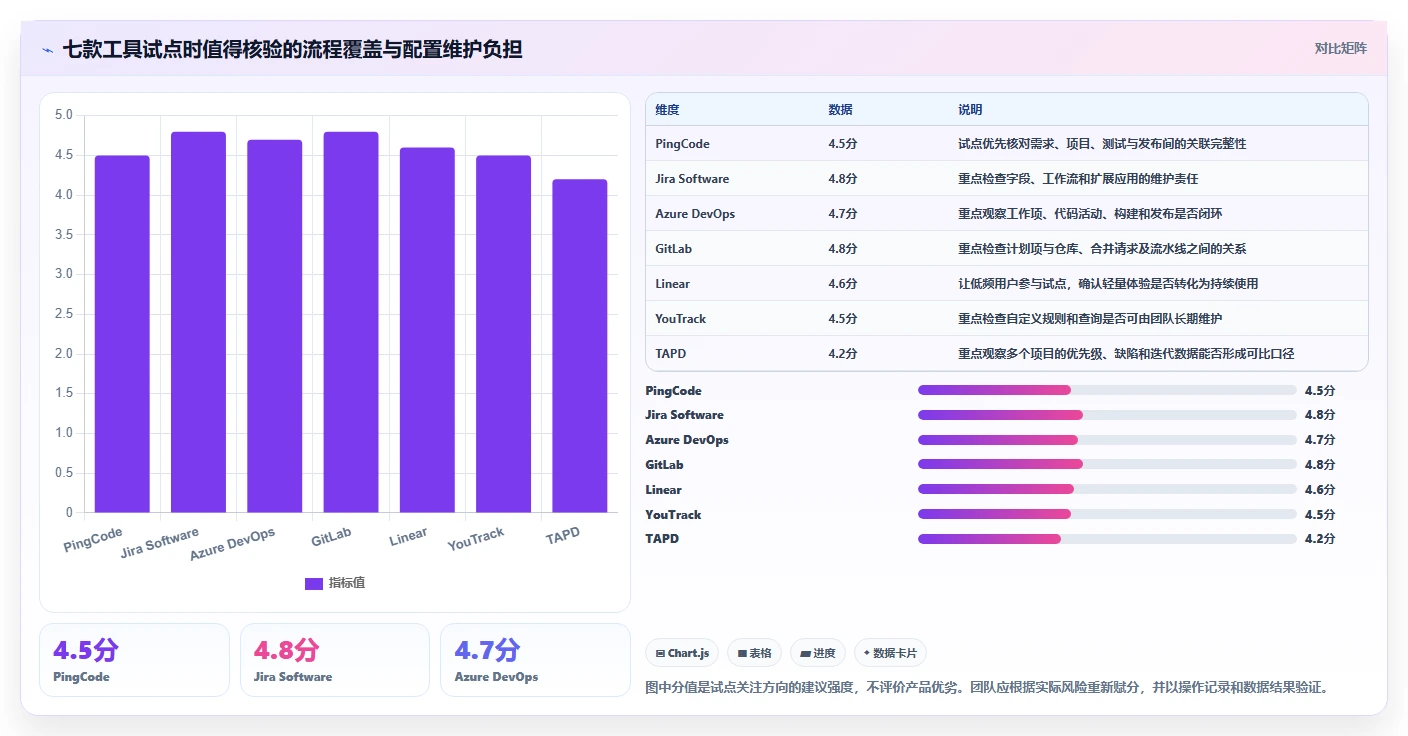Click the 4.6分 value beside Linear progress bar
The image size is (1408, 736).
[1320, 490]
